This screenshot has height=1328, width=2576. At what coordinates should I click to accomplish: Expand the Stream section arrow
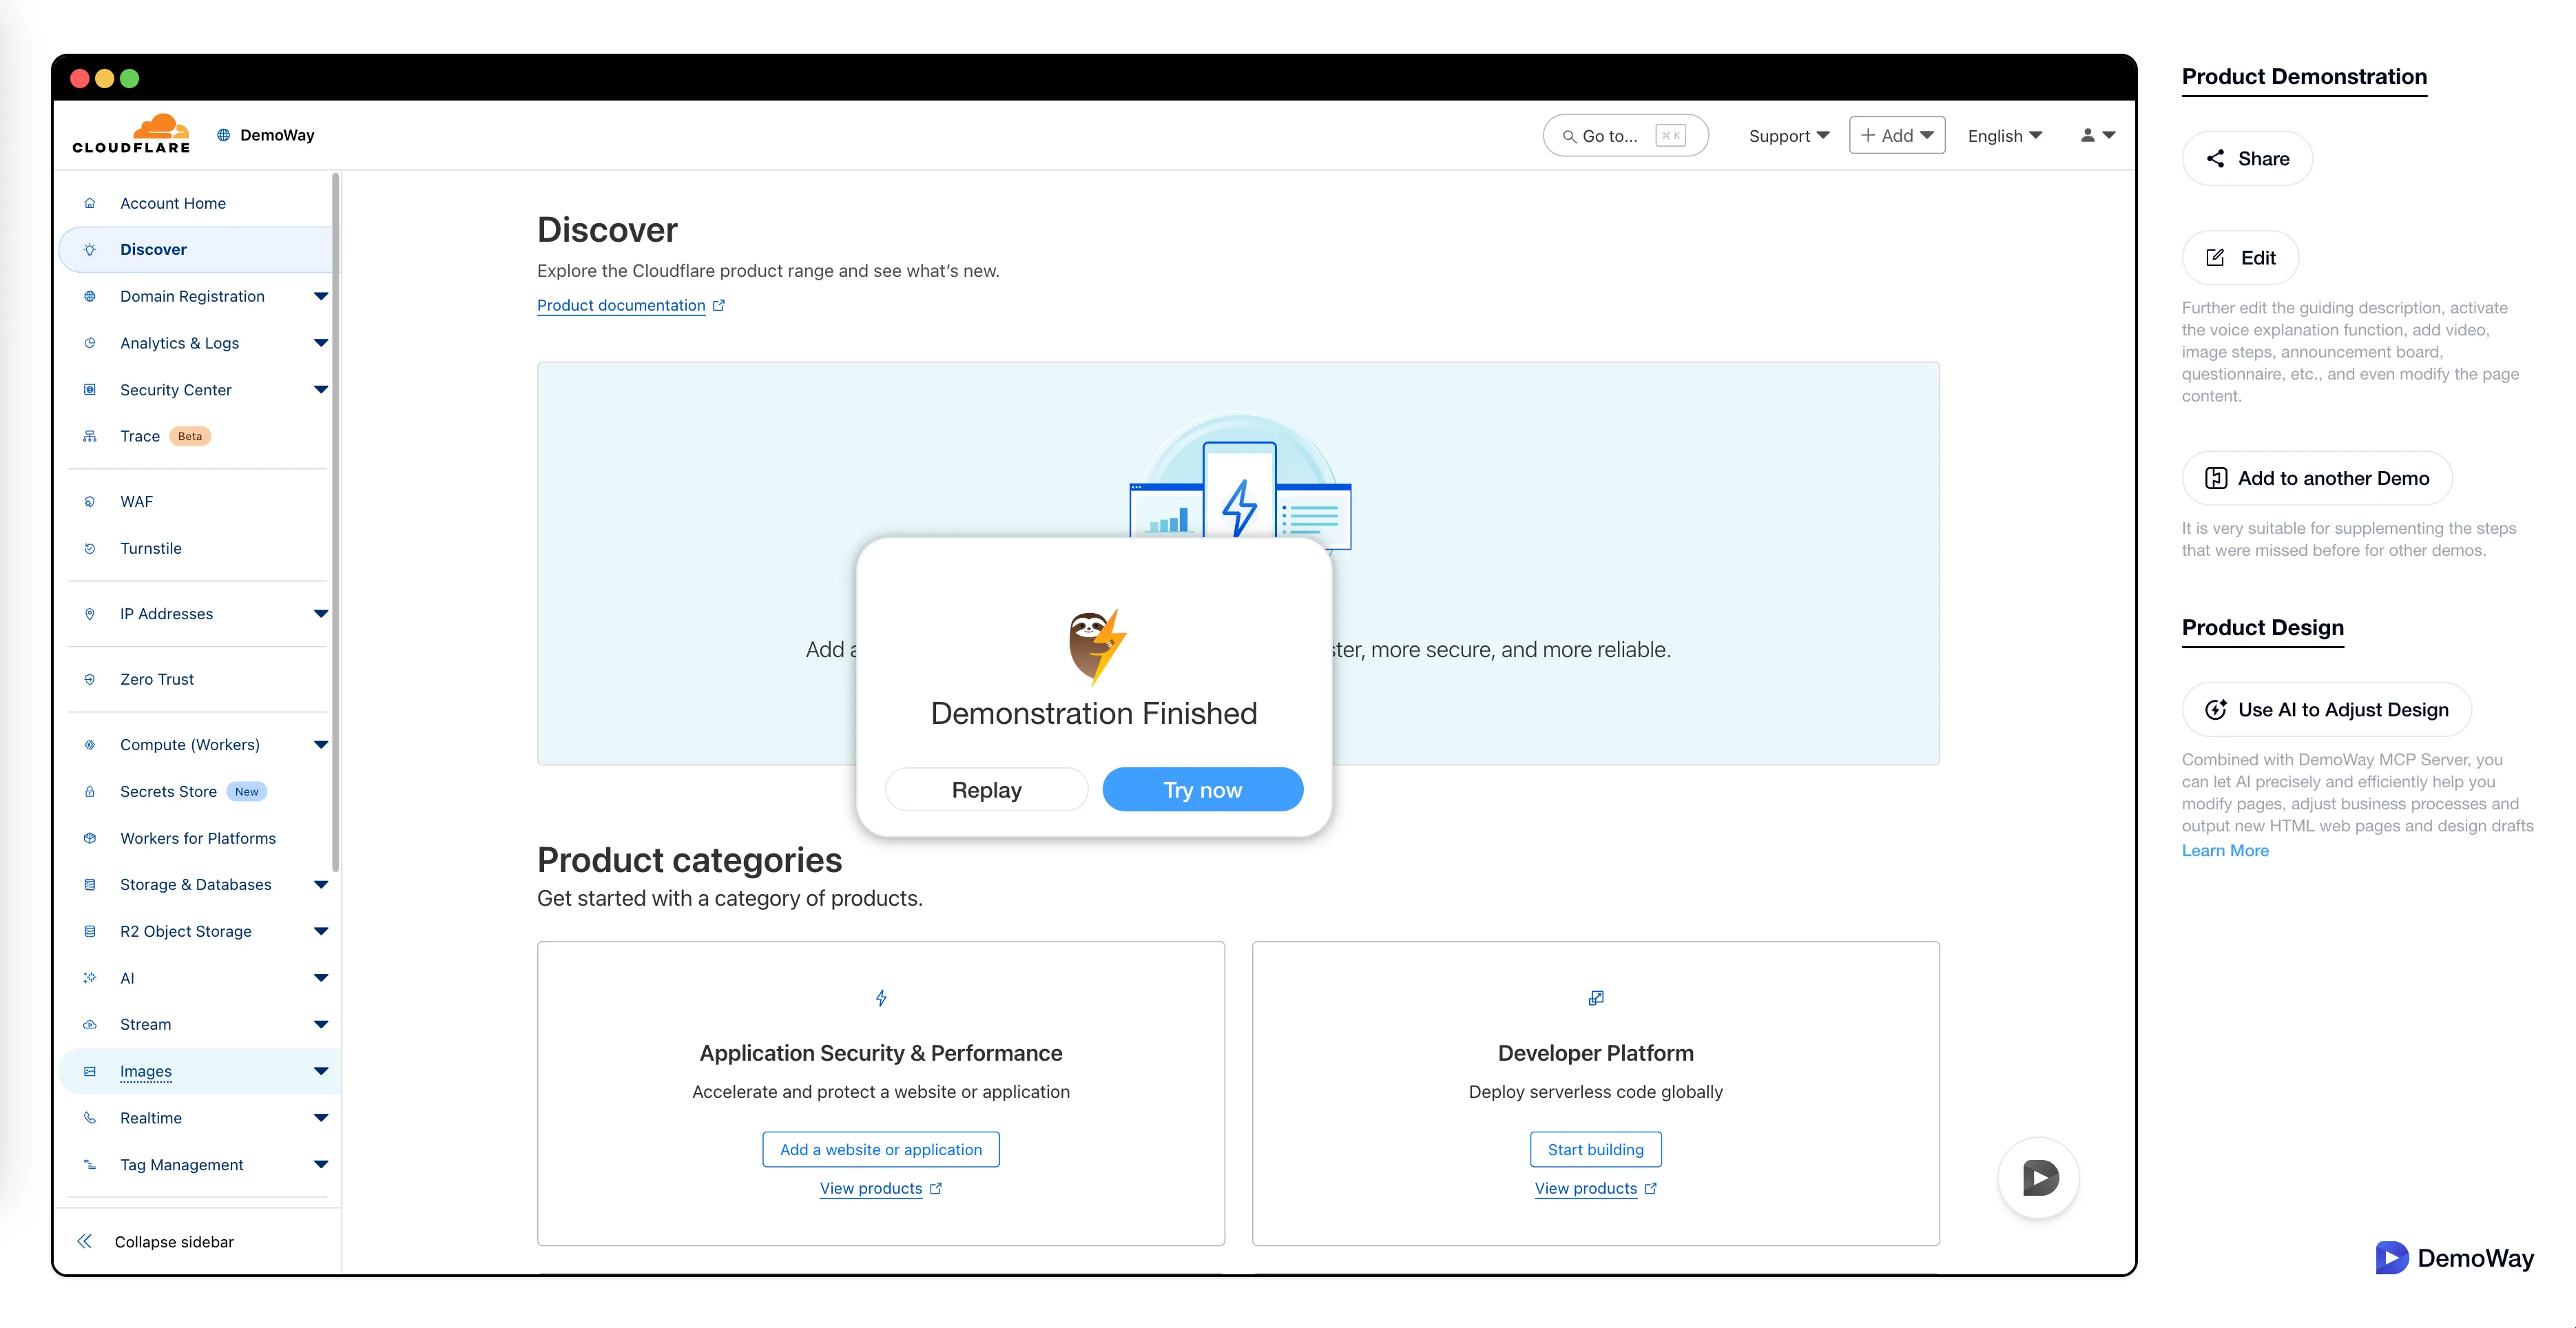coord(321,1024)
